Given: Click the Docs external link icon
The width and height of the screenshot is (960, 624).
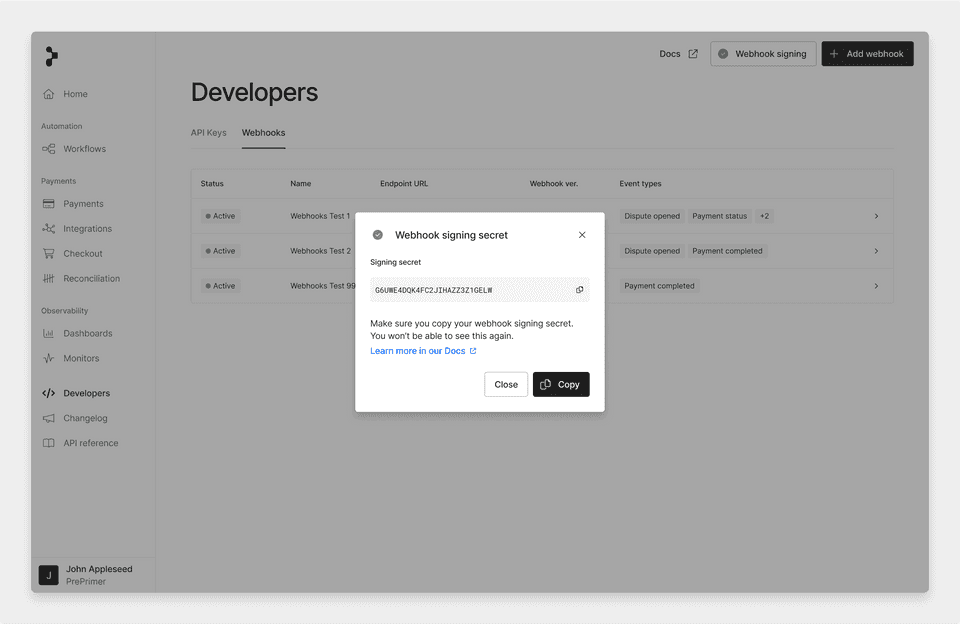Looking at the screenshot, I should click(693, 54).
